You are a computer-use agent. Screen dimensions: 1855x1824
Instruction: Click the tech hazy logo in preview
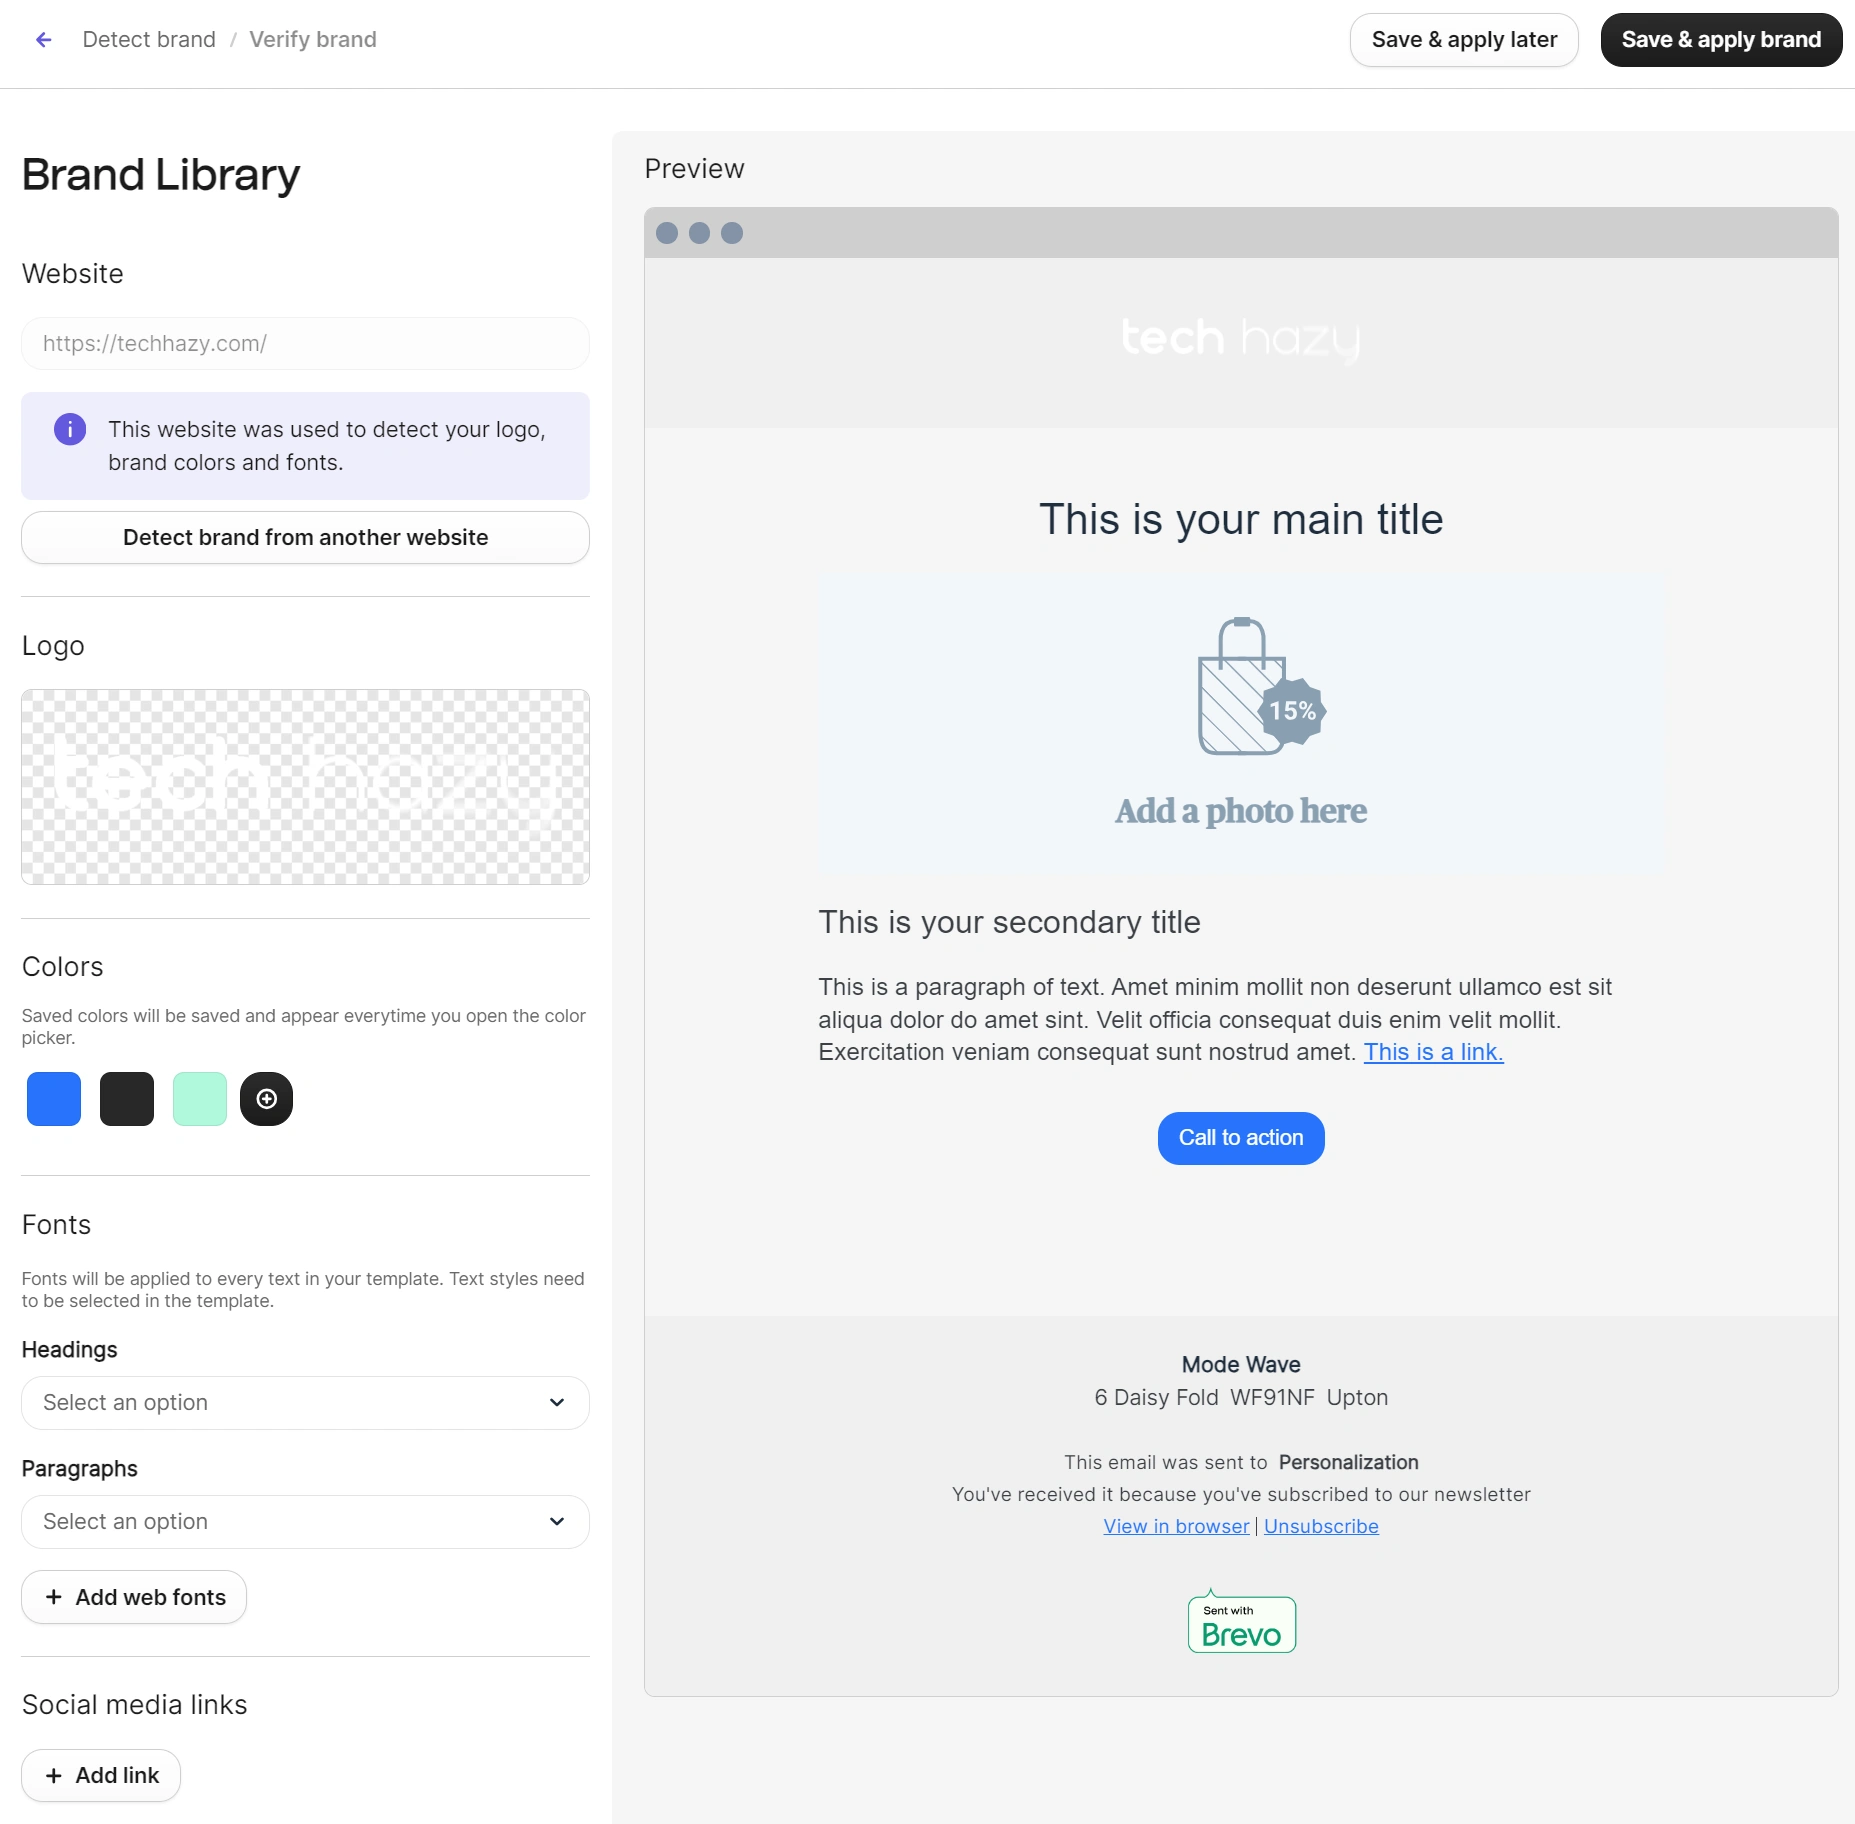1241,339
